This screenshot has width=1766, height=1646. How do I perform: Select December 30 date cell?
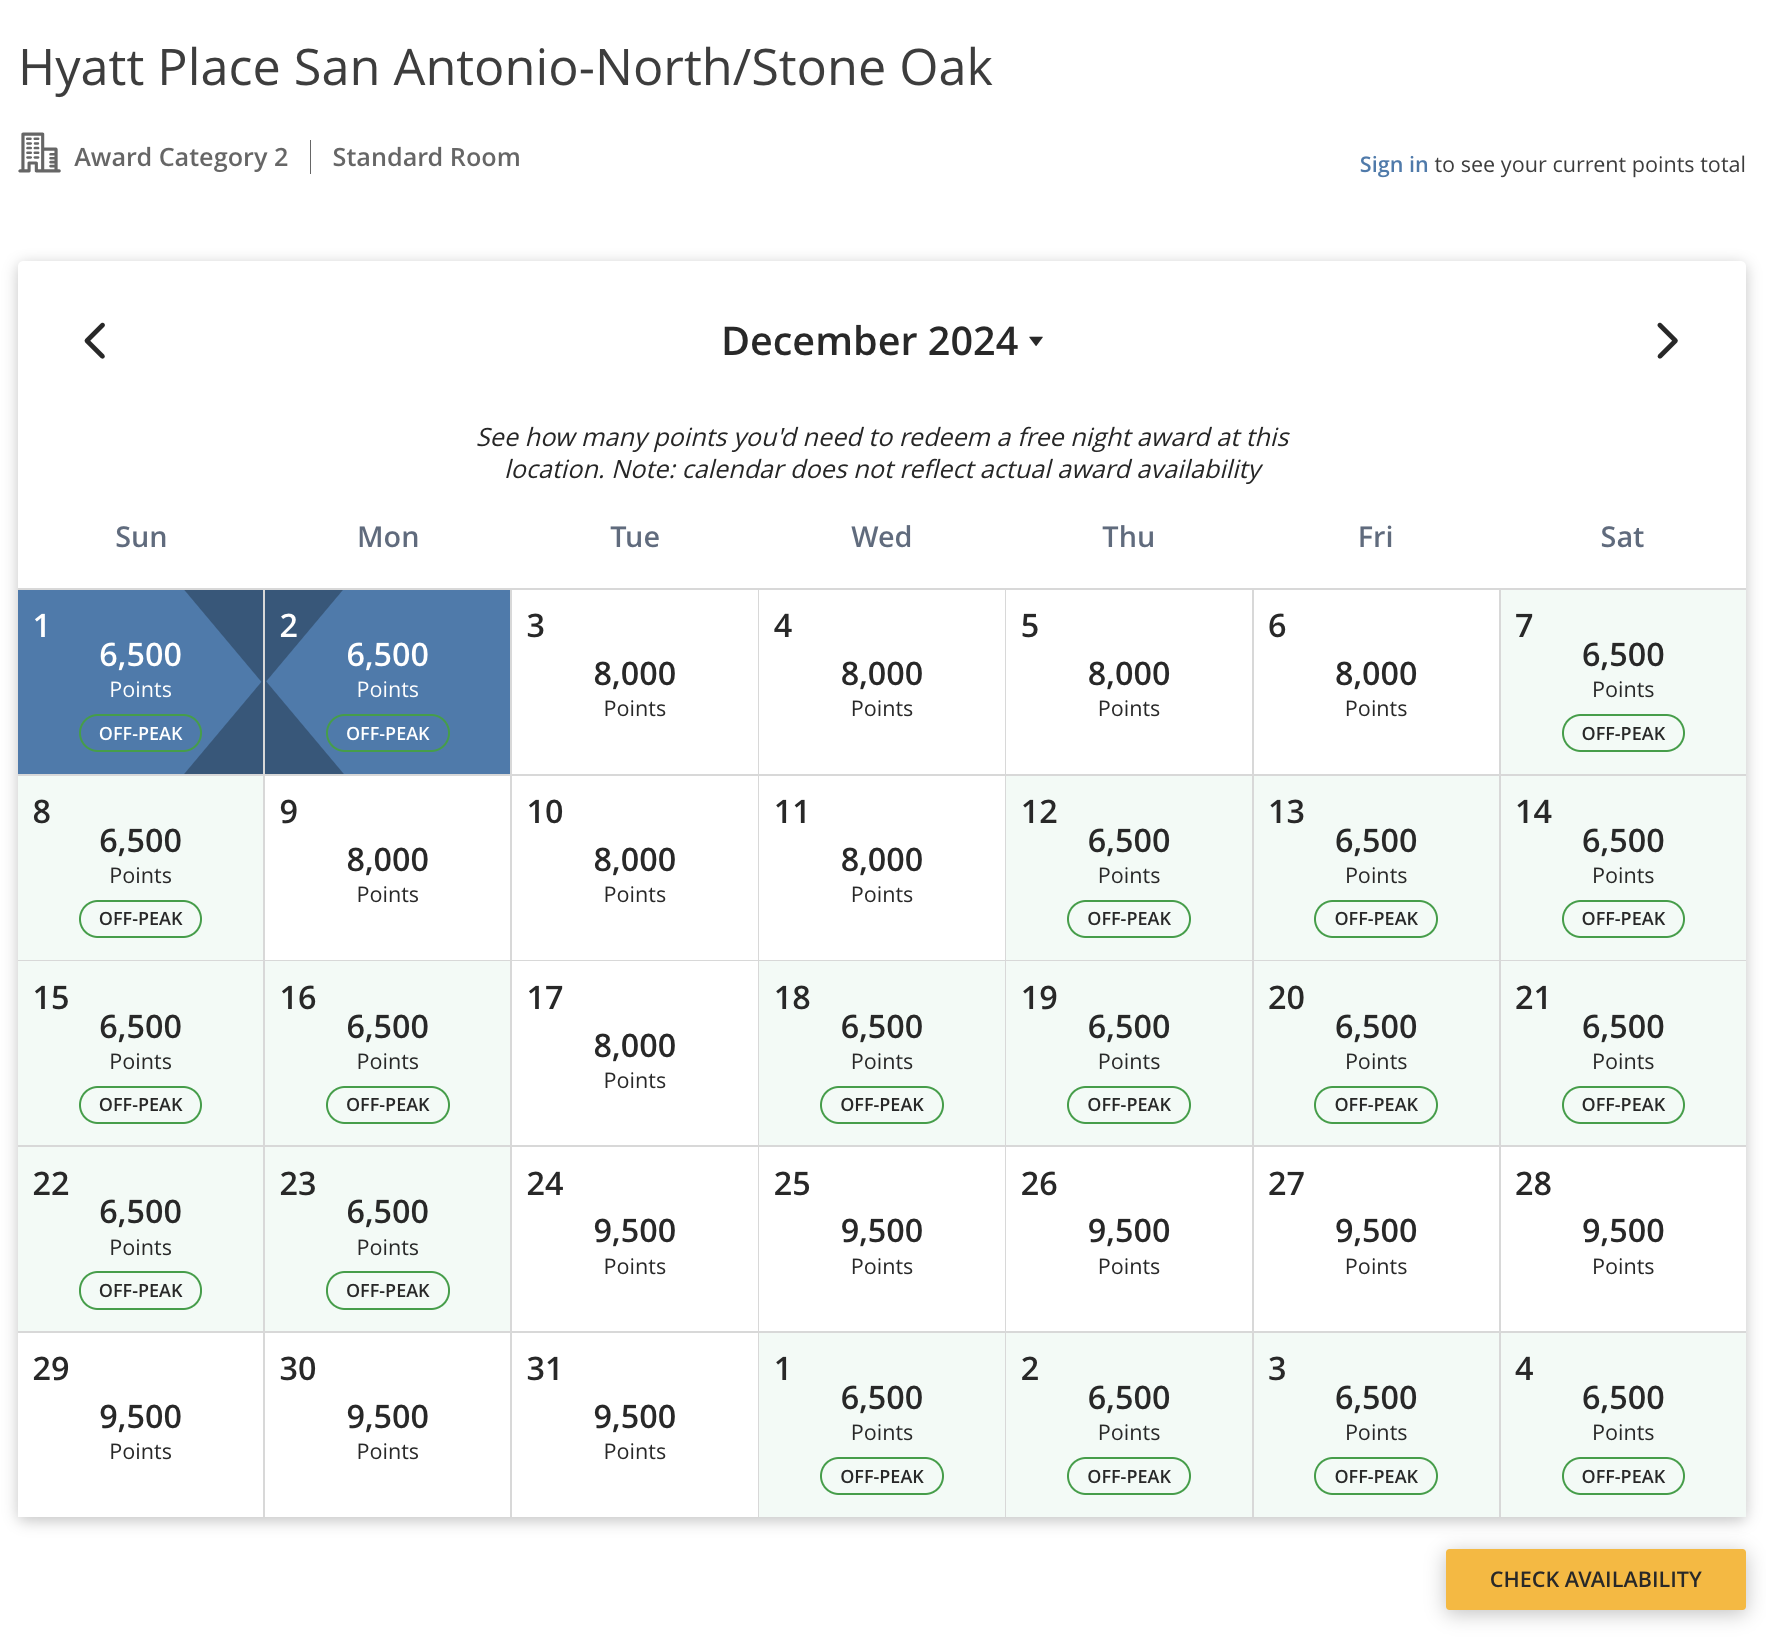click(x=388, y=1425)
